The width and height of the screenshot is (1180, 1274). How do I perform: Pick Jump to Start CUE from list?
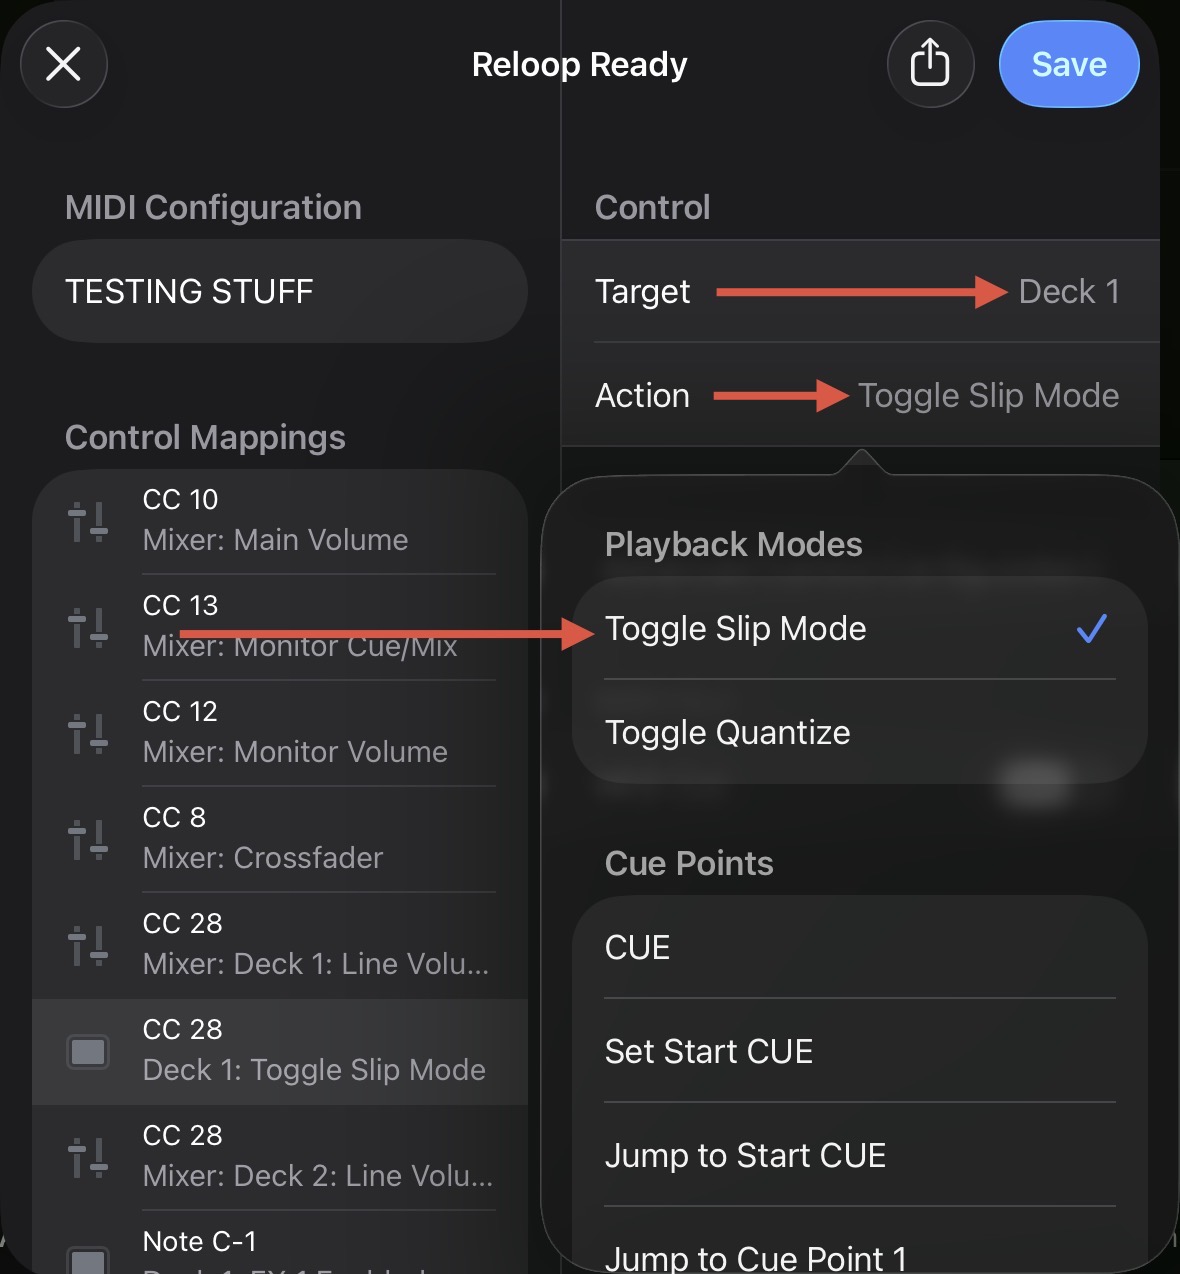coord(860,1155)
